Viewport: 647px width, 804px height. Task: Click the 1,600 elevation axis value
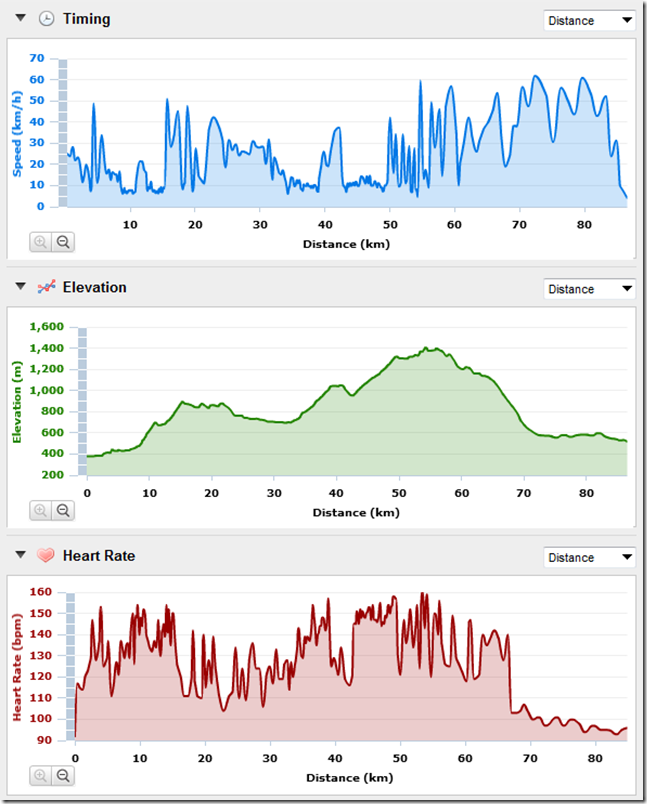(47, 327)
